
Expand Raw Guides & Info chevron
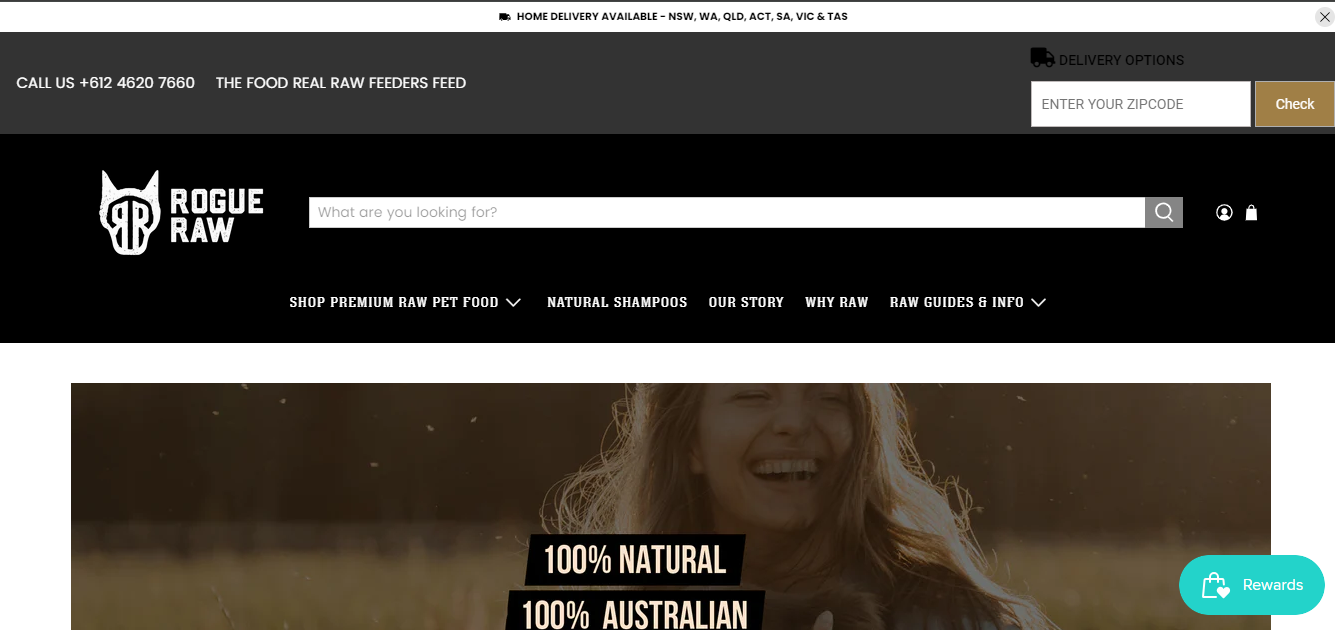point(1038,302)
